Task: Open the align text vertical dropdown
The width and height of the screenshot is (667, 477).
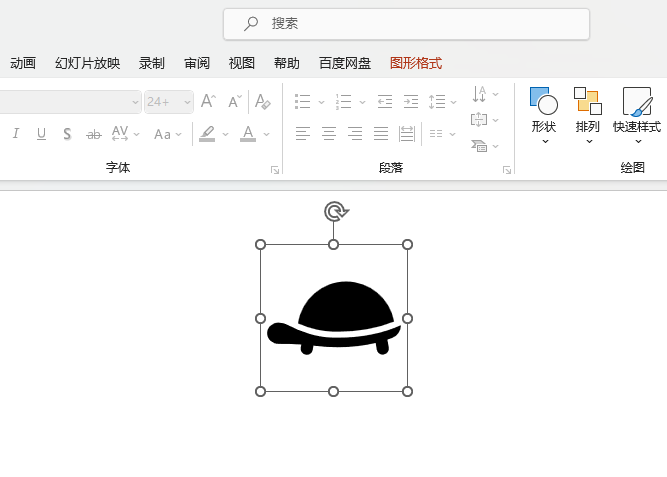Action: [485, 120]
